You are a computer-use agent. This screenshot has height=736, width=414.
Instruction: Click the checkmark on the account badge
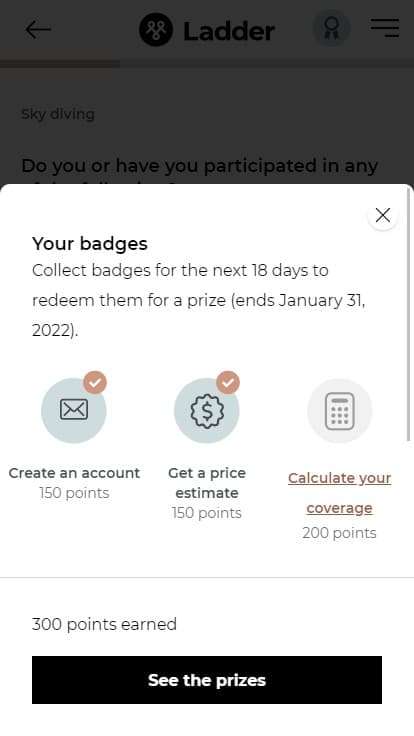point(95,383)
